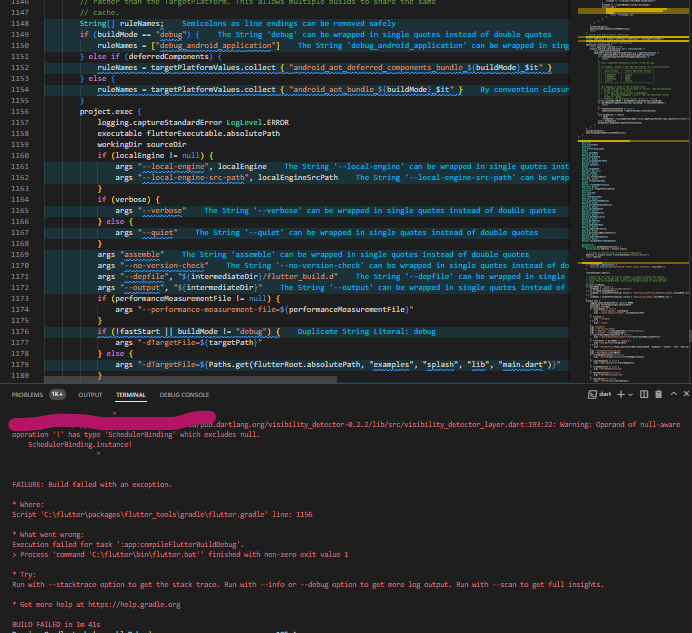The width and height of the screenshot is (692, 633).
Task: Click line number 1156 in the gutter
Action: pyautogui.click(x=20, y=112)
